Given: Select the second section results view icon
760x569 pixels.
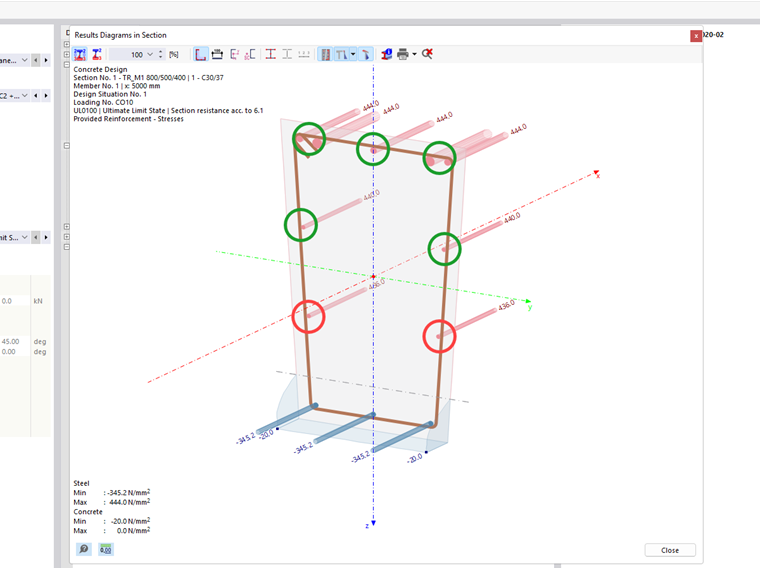Looking at the screenshot, I should 97,54.
